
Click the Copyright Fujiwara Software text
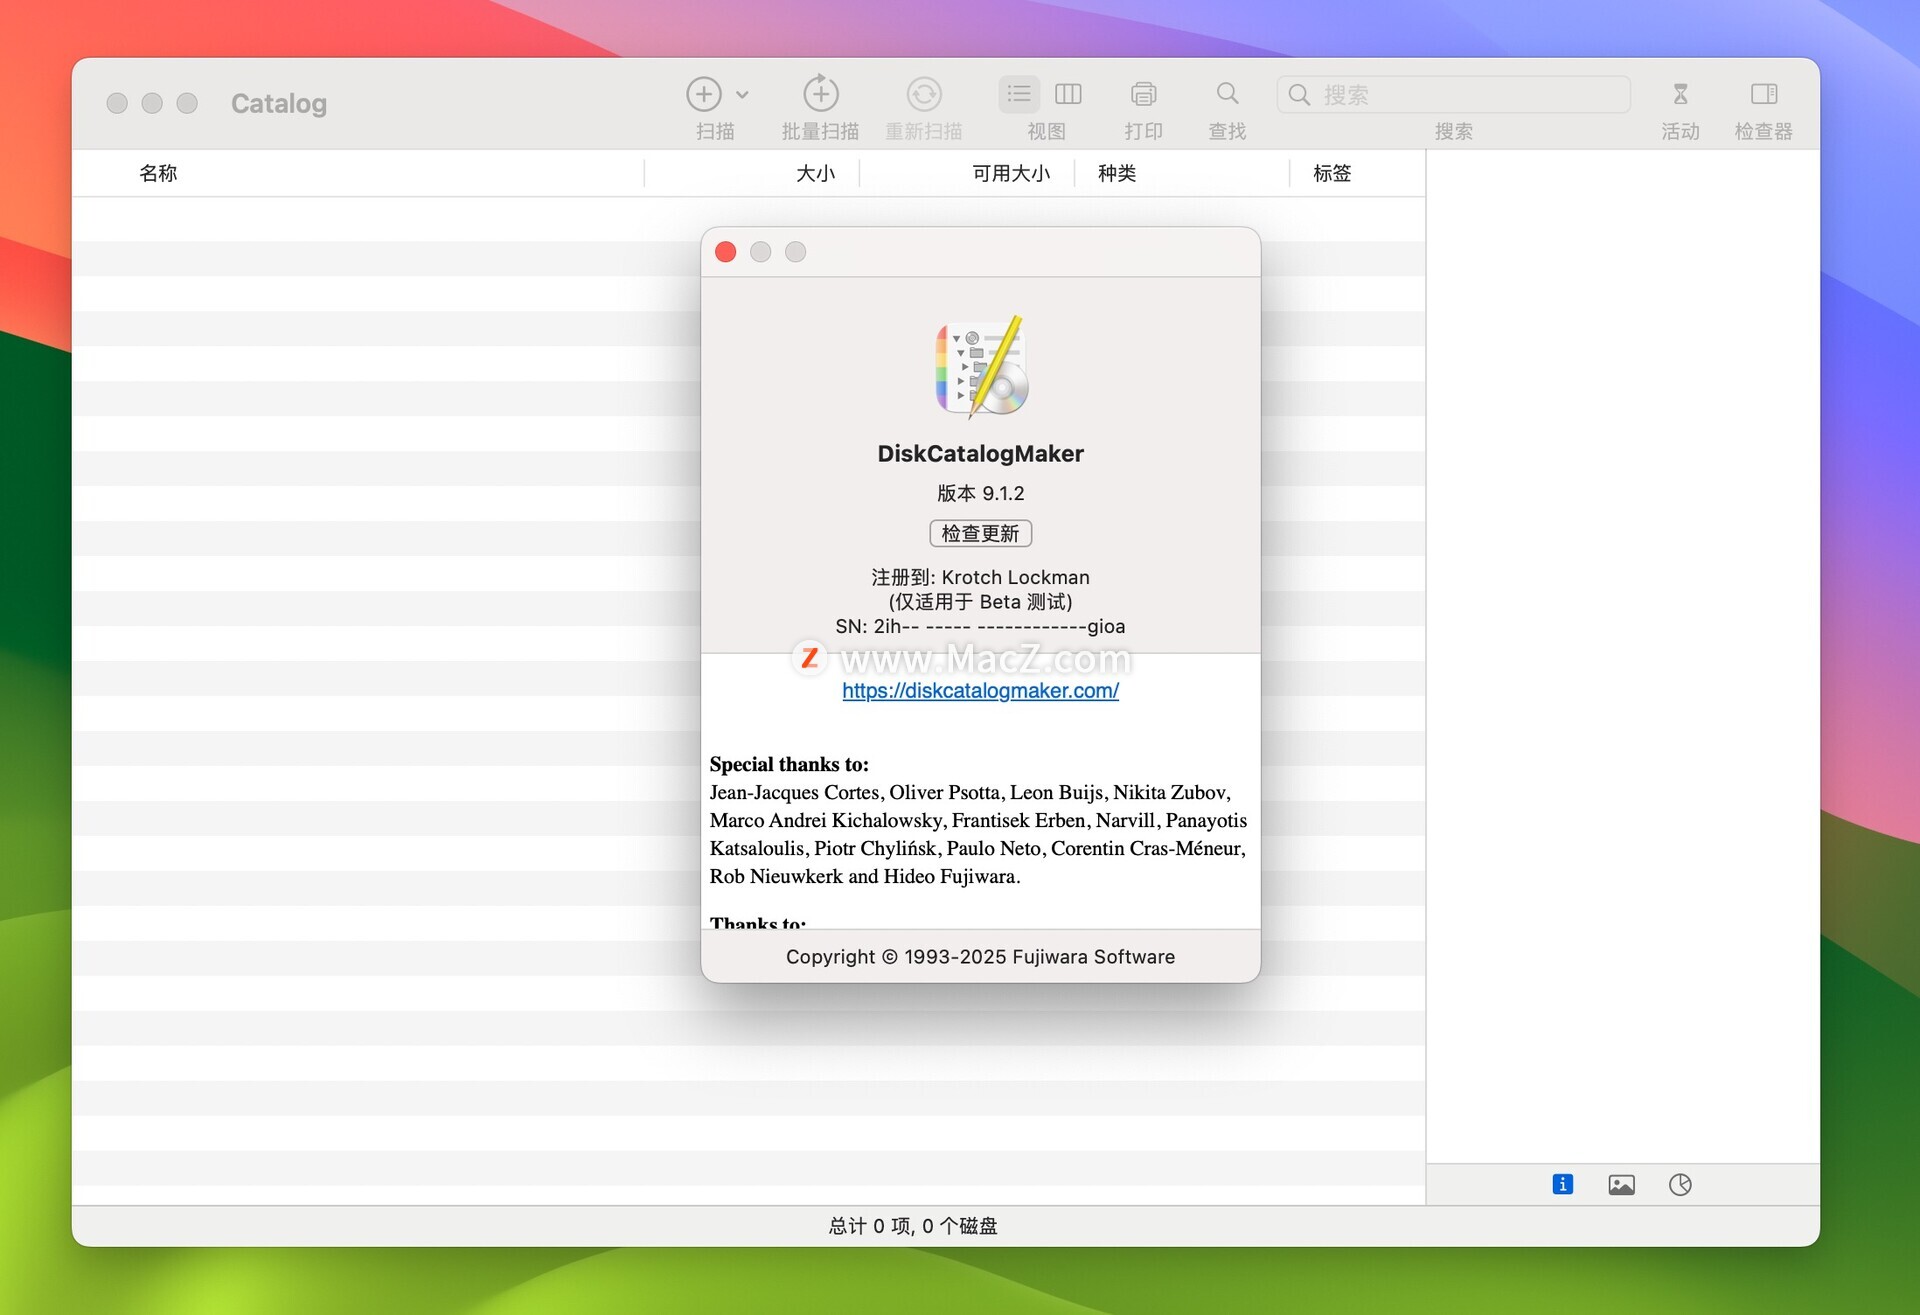[980, 957]
